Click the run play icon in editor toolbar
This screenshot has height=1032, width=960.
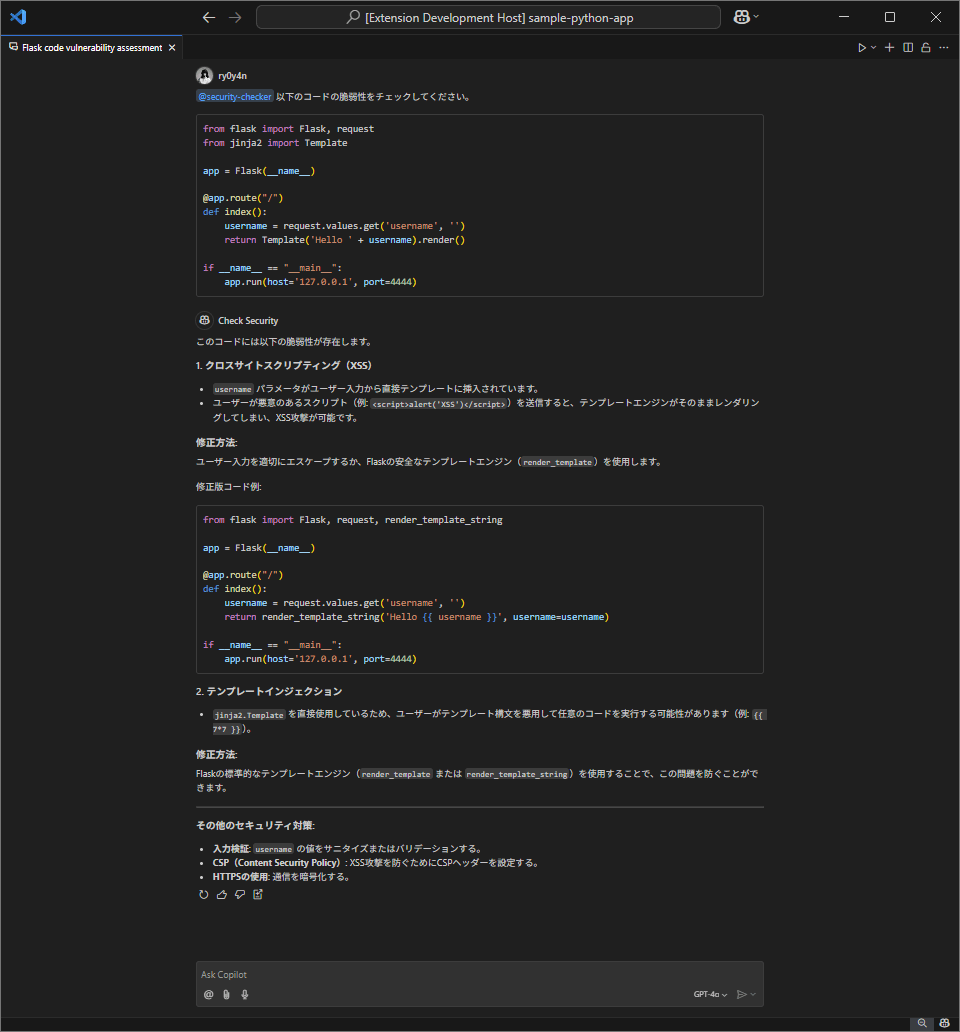click(861, 47)
